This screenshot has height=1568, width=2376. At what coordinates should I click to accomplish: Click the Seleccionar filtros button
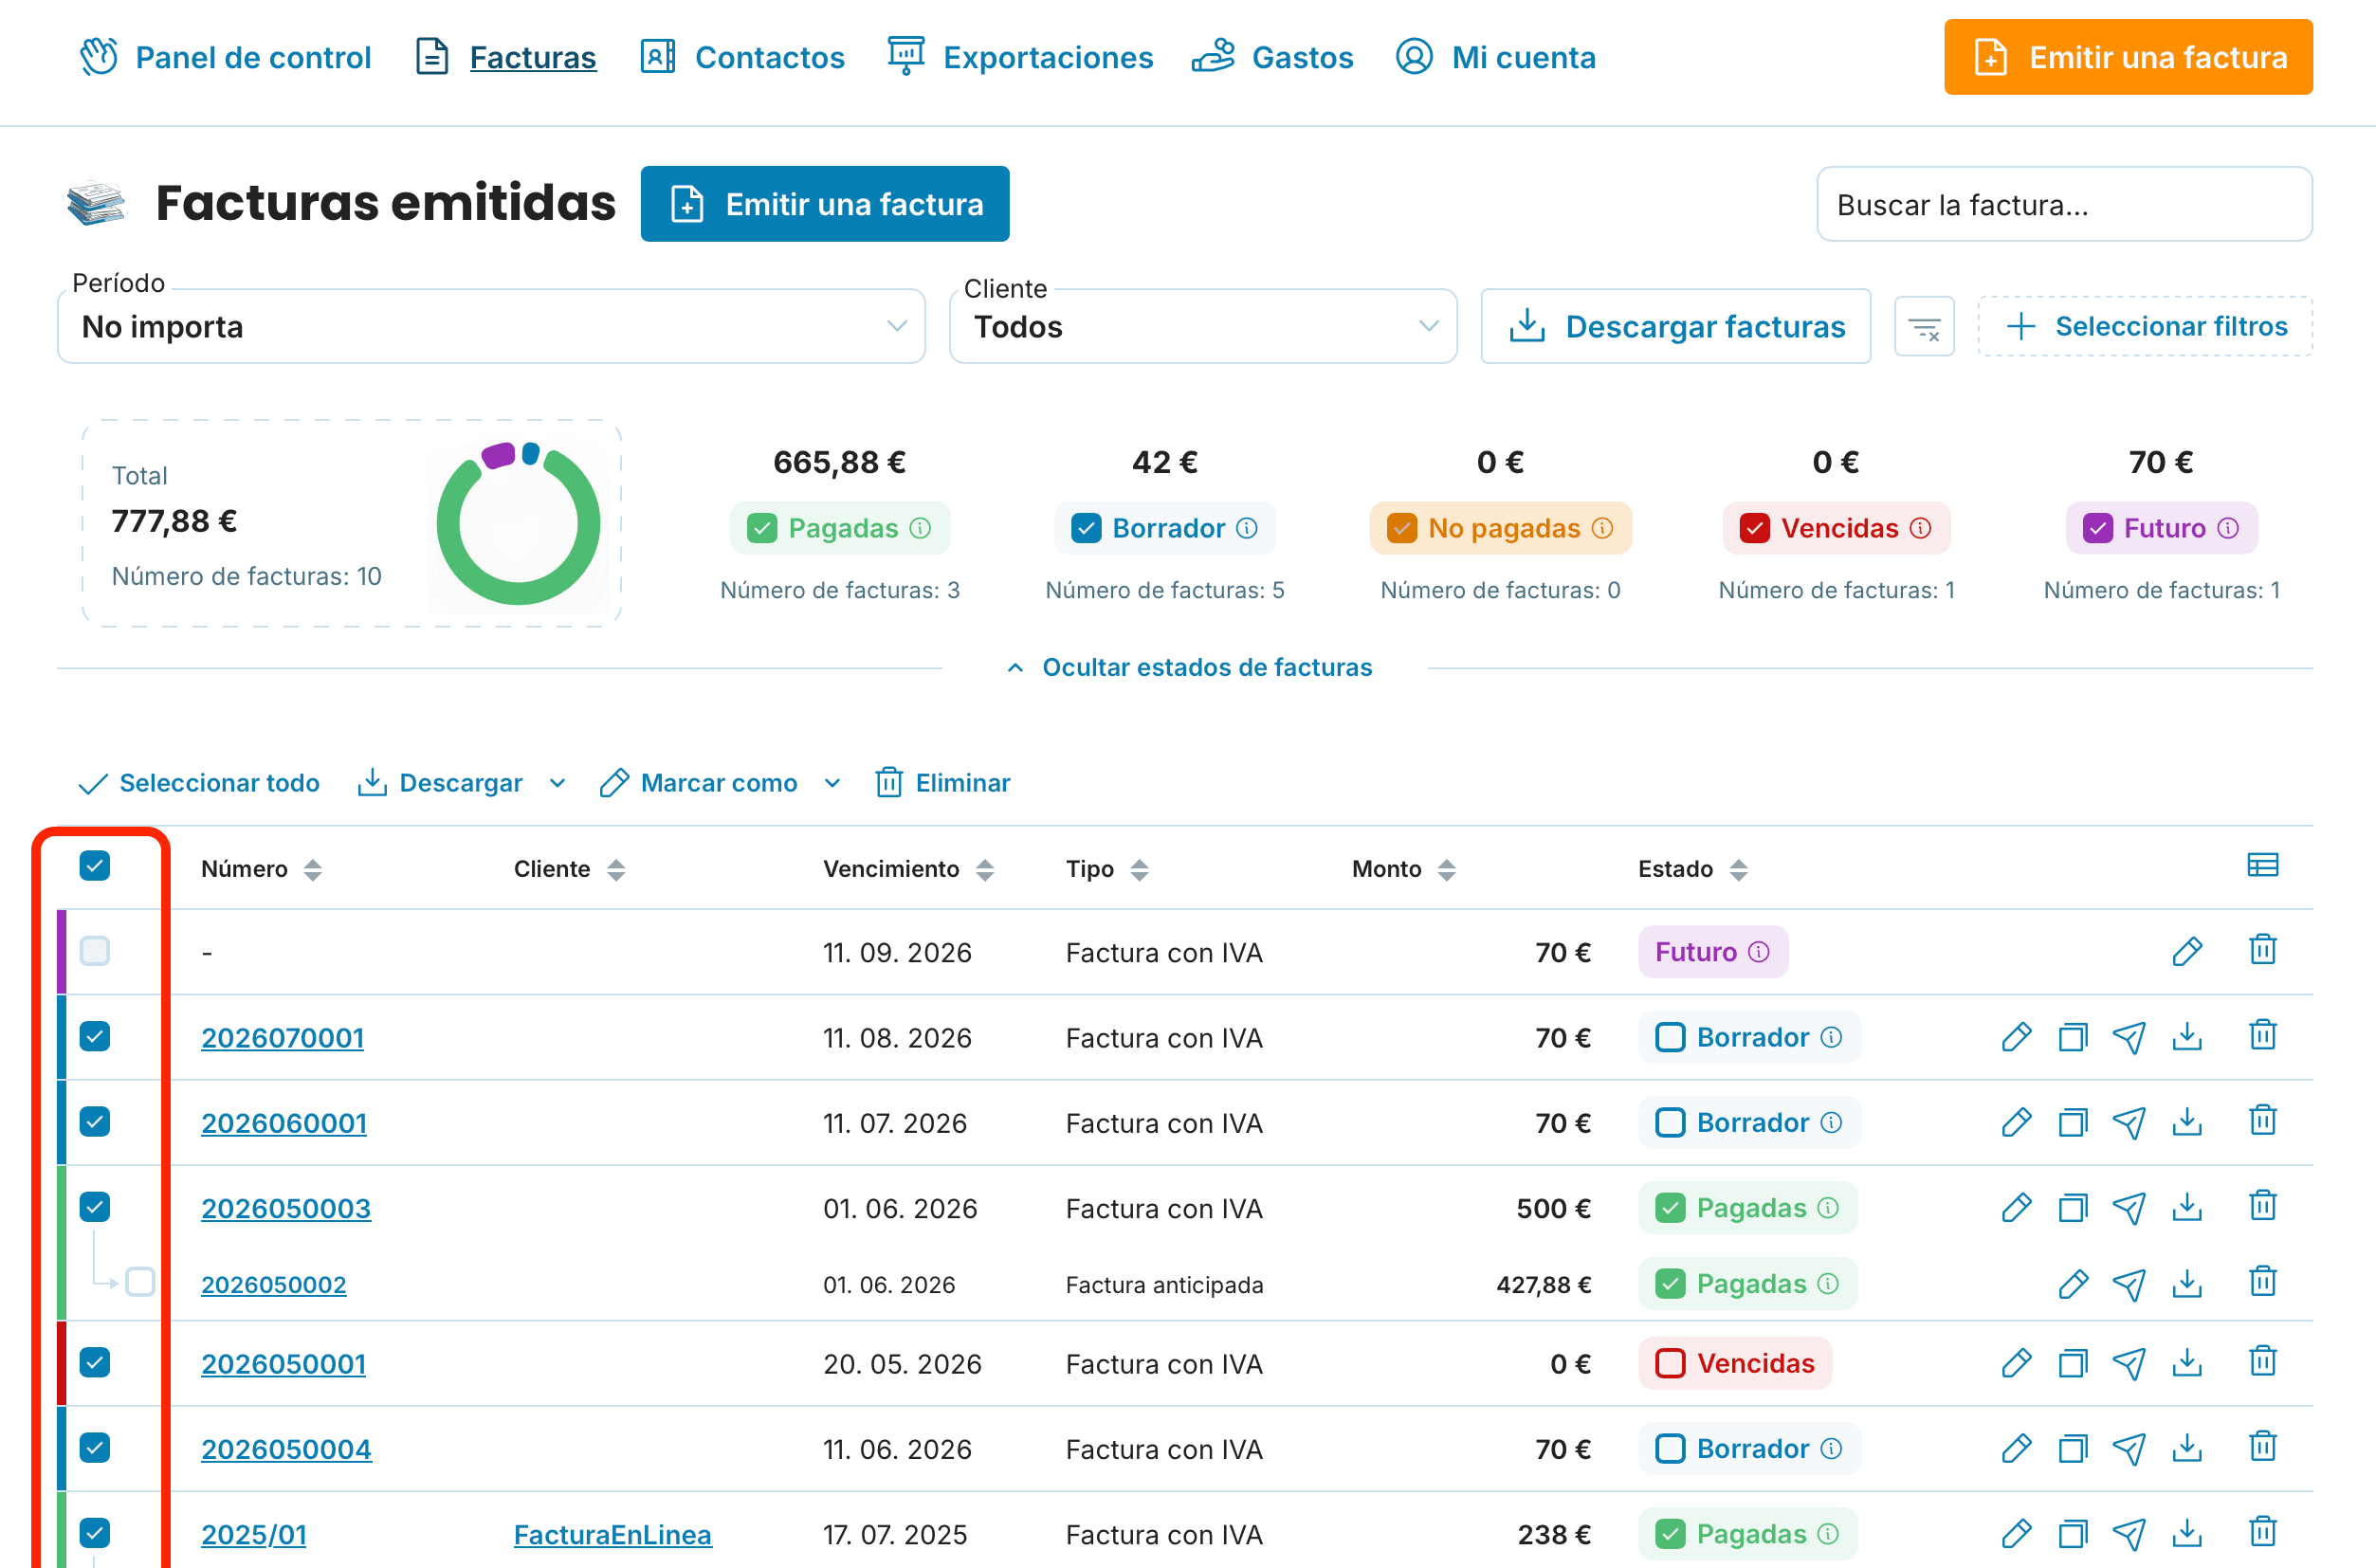2145,326
